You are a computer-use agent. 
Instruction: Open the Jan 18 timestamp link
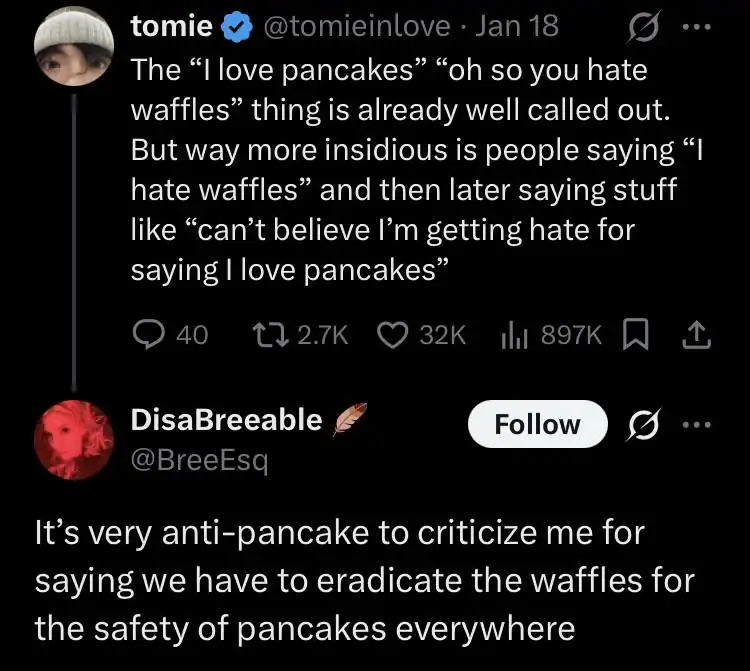coord(524,28)
